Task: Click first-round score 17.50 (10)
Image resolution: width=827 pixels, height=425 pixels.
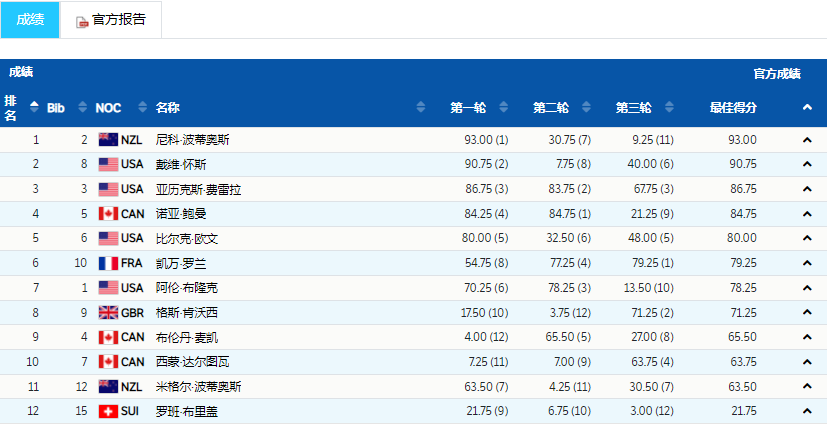Action: coord(485,312)
